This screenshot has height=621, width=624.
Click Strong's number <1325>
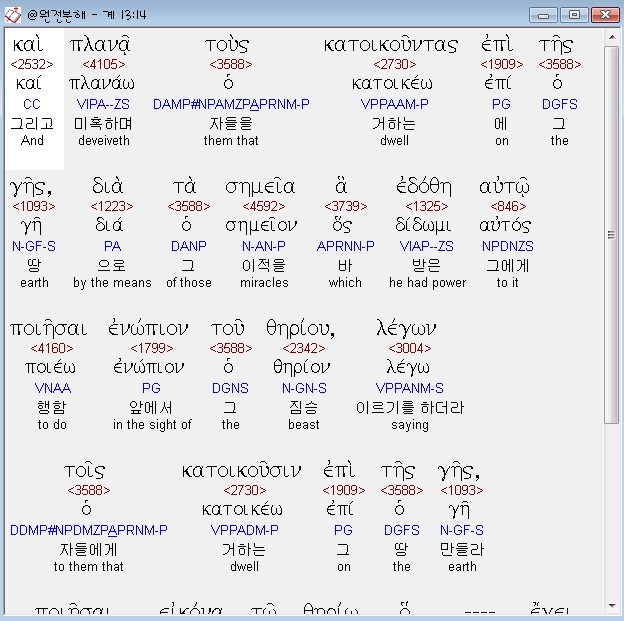pyautogui.click(x=427, y=206)
